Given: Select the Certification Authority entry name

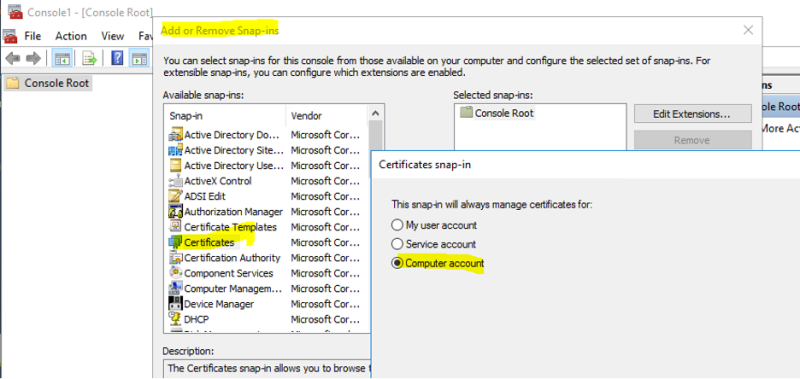Looking at the screenshot, I should (232, 258).
